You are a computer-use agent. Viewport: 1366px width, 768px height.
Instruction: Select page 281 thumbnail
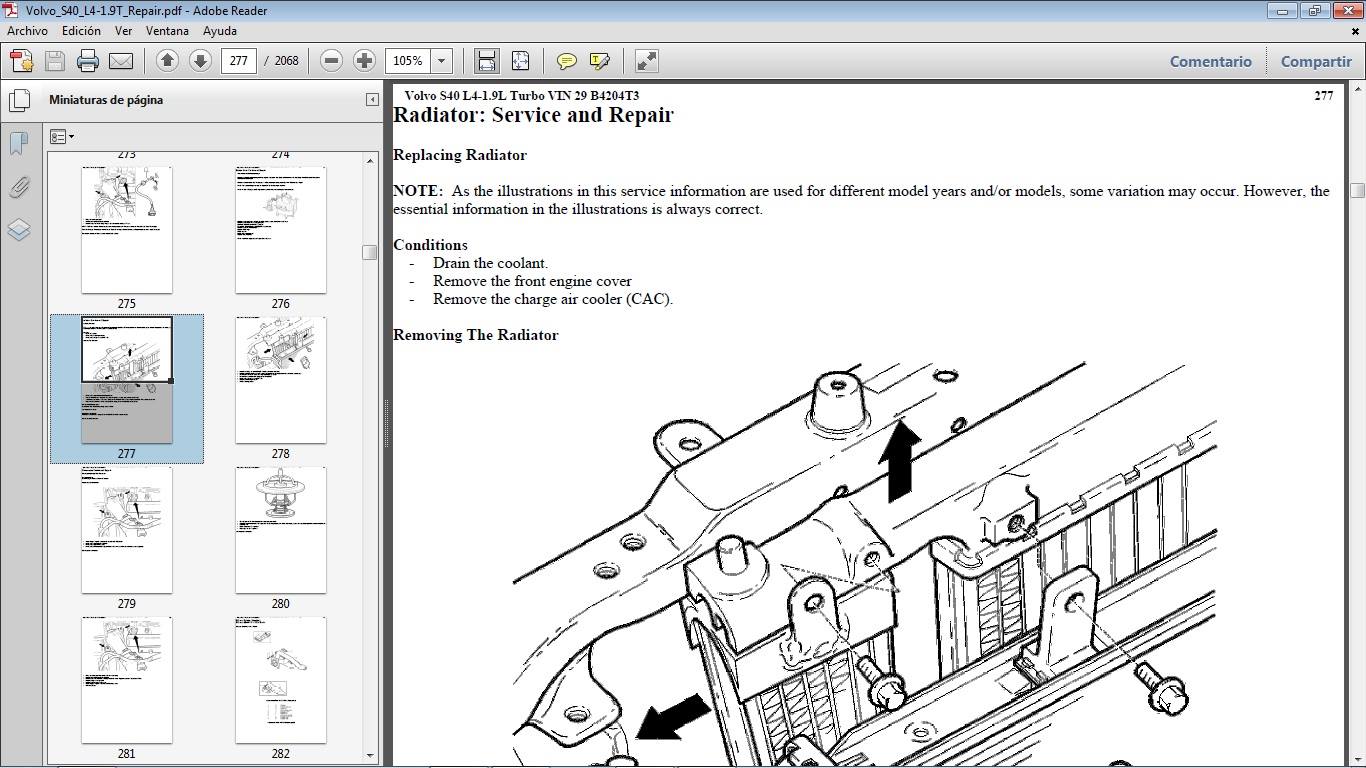[126, 680]
